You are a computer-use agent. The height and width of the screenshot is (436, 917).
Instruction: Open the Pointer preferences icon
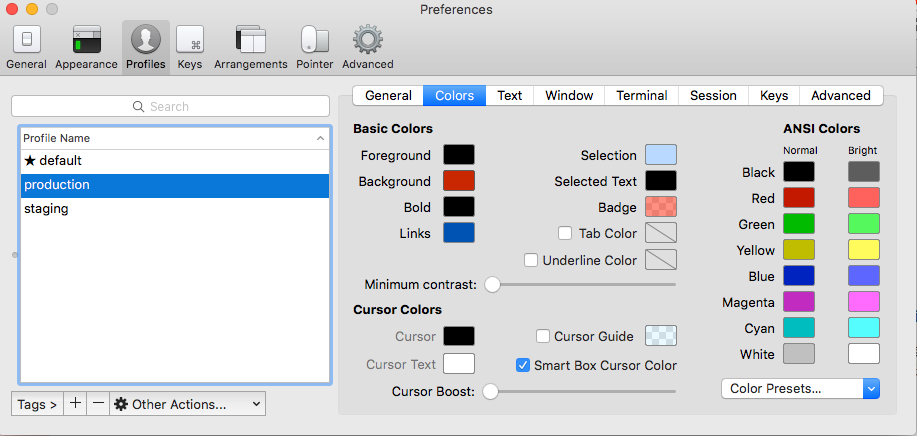pos(315,47)
